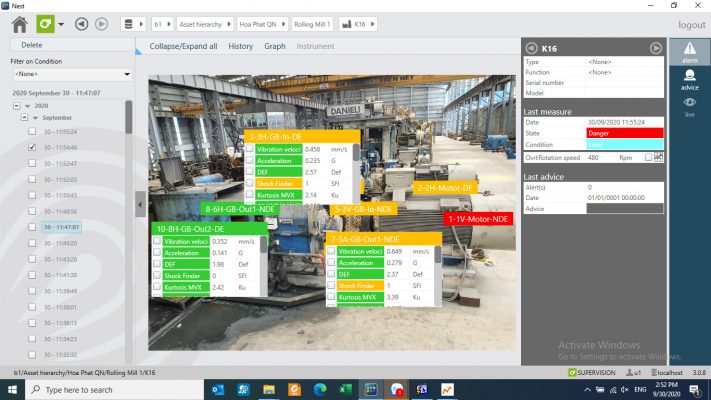Go to previous asset in K16 panel

[x=531, y=48]
